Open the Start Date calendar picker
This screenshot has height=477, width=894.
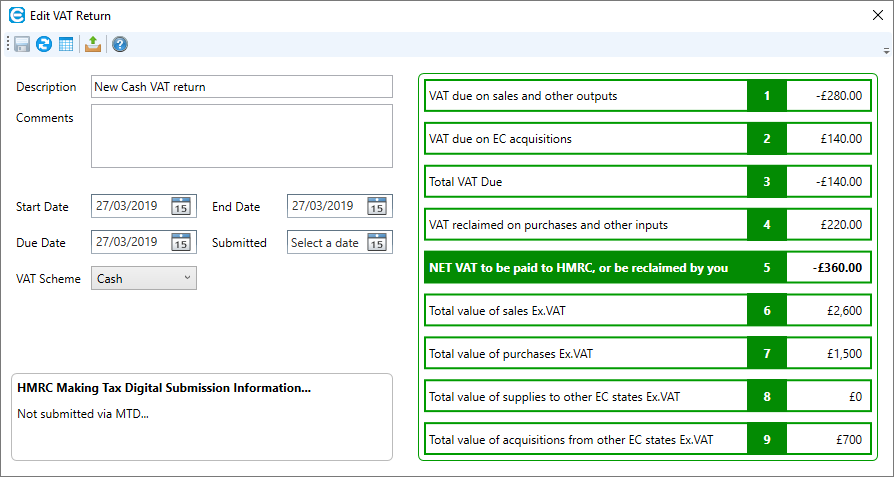180,206
